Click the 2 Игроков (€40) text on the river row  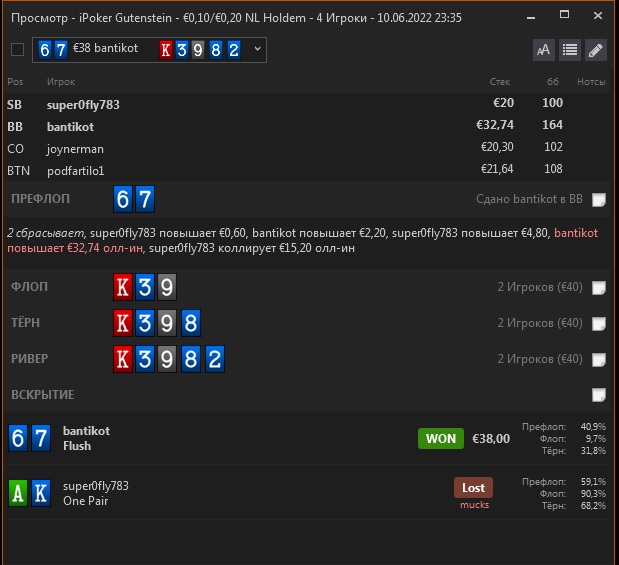pyautogui.click(x=540, y=359)
